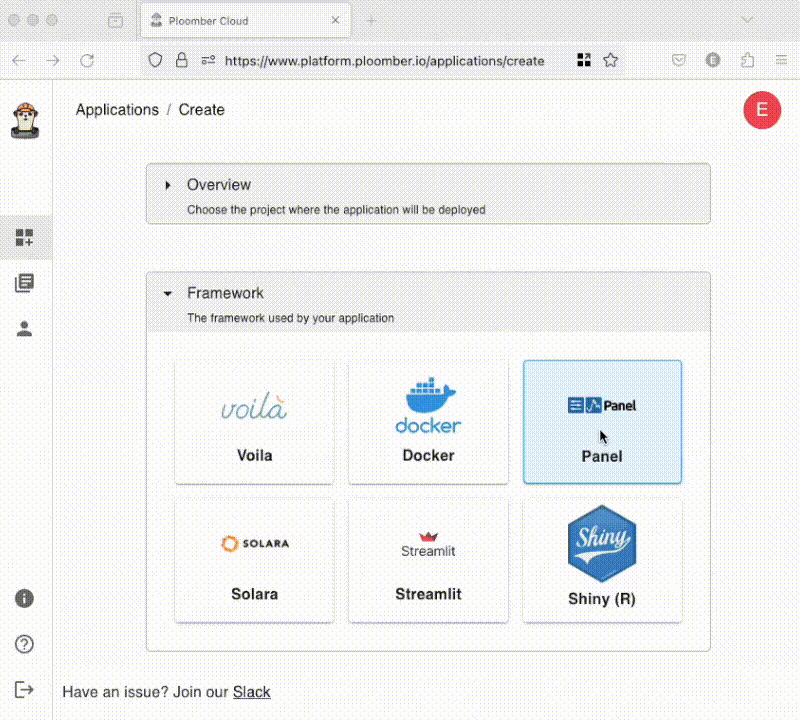
Task: Click the info circle icon in sidebar
Action: 25,599
